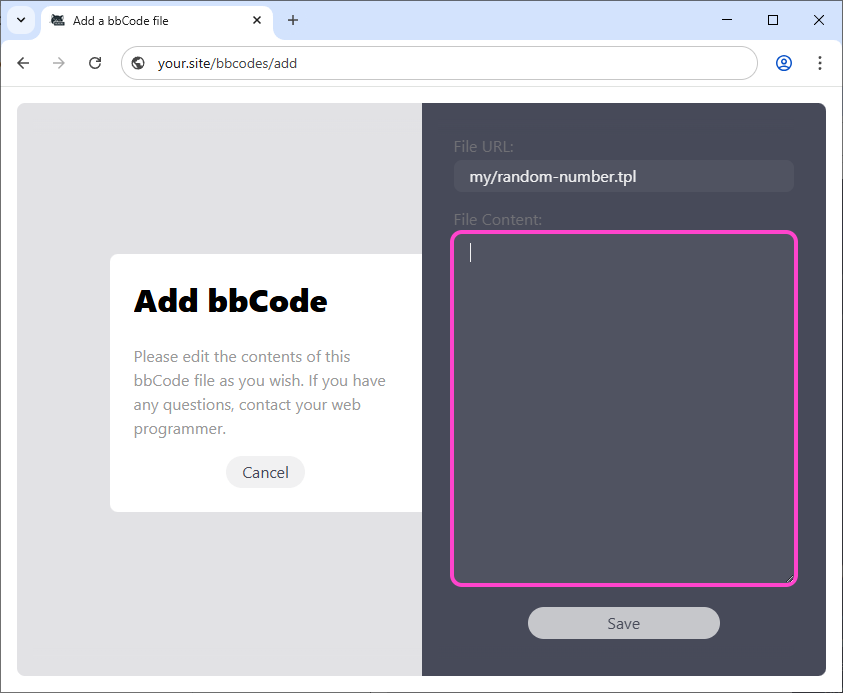Image resolution: width=843 pixels, height=693 pixels.
Task: Click the Save button
Action: (x=623, y=623)
